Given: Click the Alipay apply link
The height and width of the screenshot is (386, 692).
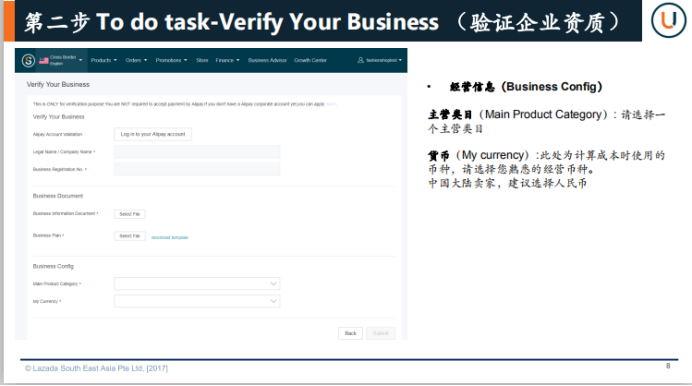Looking at the screenshot, I should click(331, 104).
